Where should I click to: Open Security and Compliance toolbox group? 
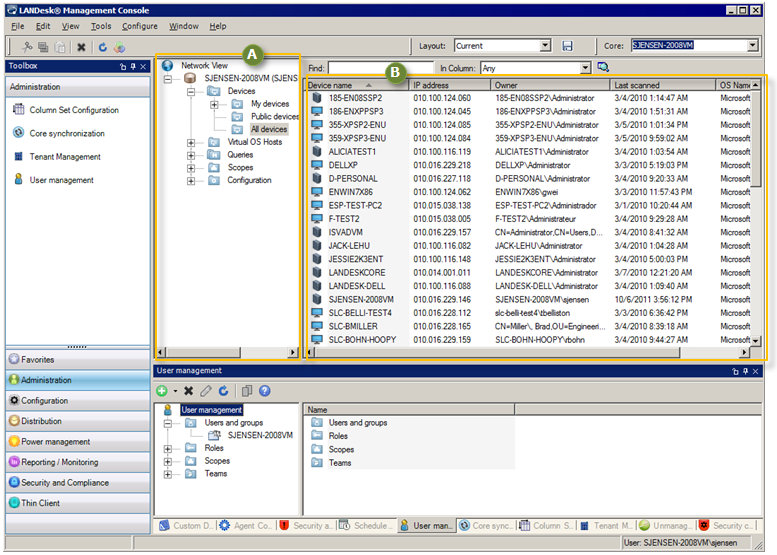tap(78, 482)
